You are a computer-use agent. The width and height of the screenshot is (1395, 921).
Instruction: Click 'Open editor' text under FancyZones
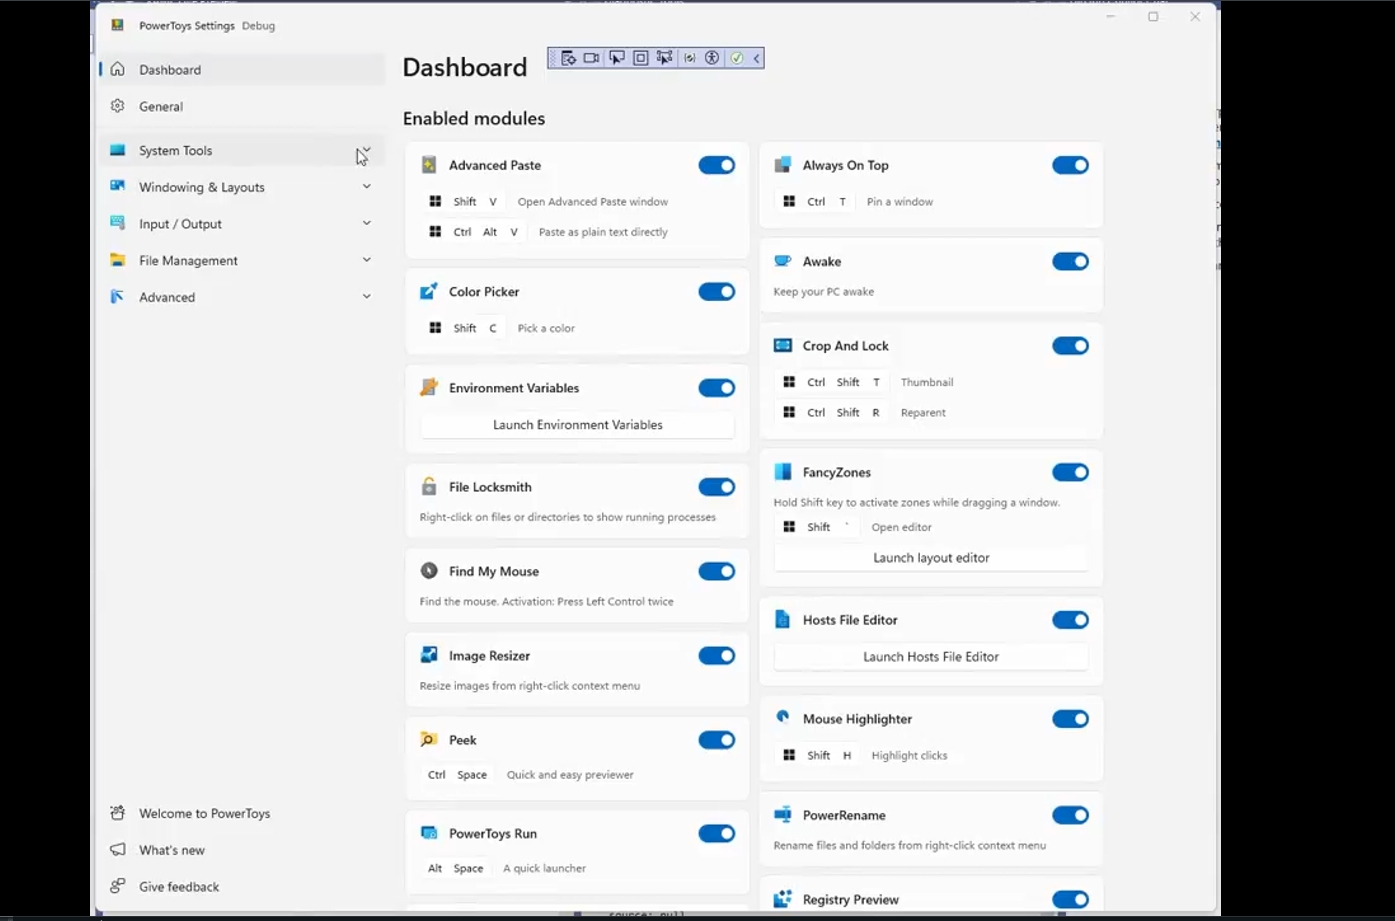pyautogui.click(x=901, y=527)
